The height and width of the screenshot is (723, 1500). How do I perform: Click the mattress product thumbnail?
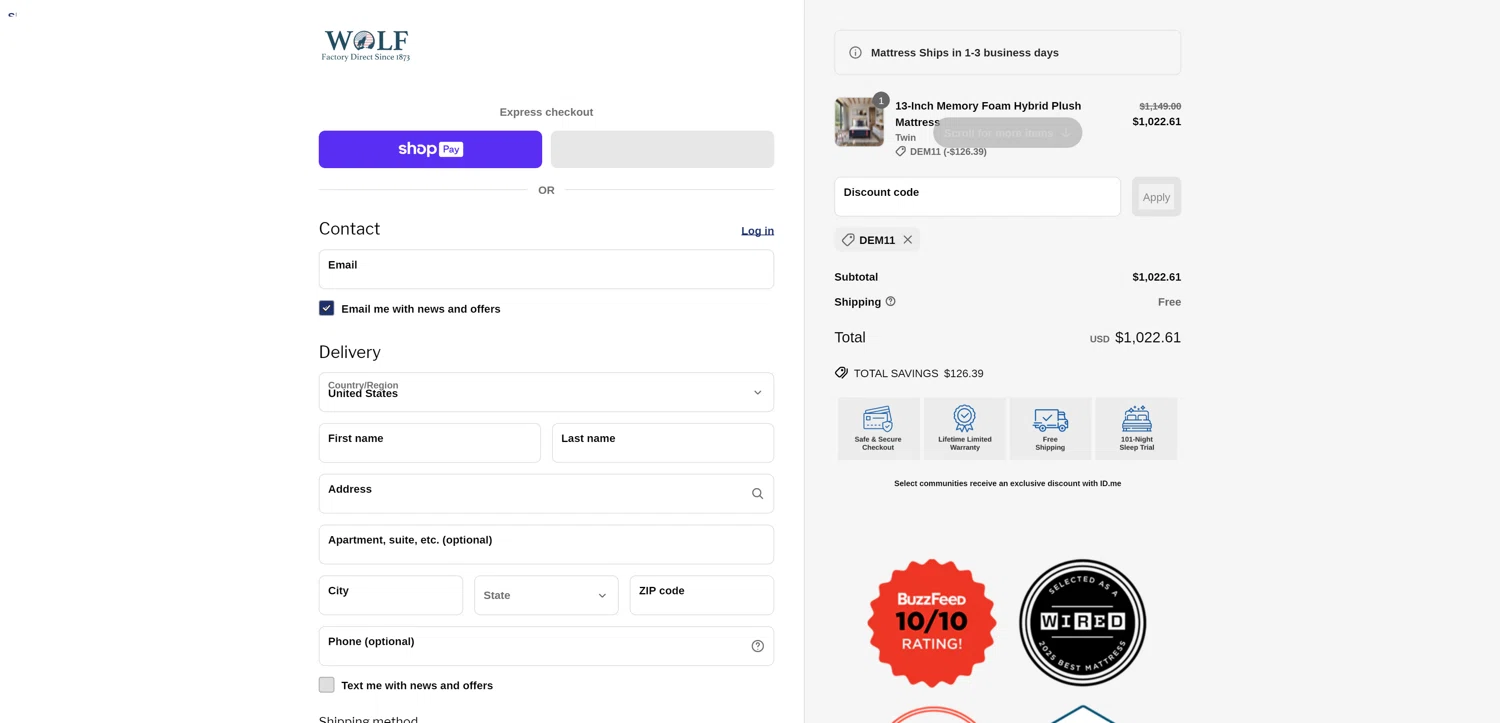tap(859, 122)
